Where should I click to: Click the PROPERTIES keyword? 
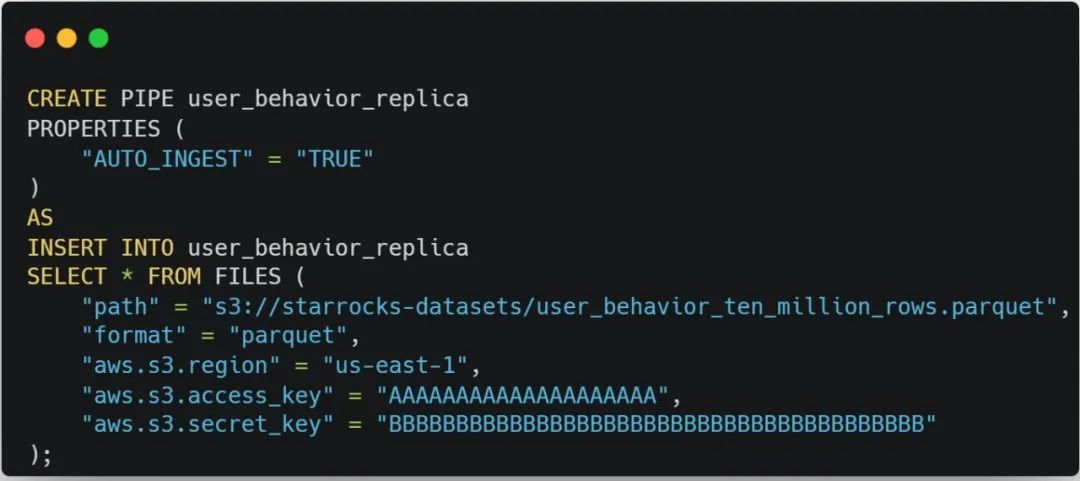(94, 129)
